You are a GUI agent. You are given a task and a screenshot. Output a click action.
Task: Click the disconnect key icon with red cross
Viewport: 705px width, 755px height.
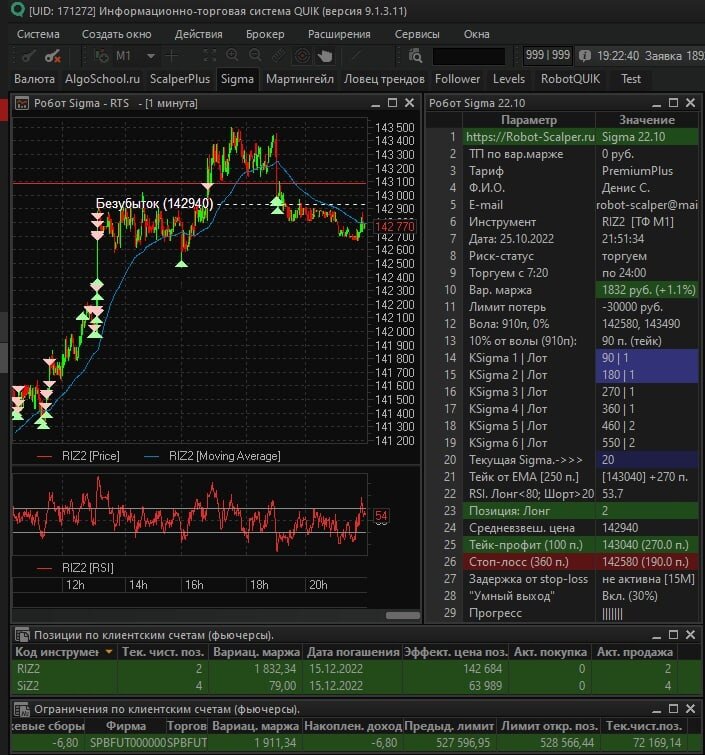pyautogui.click(x=53, y=56)
